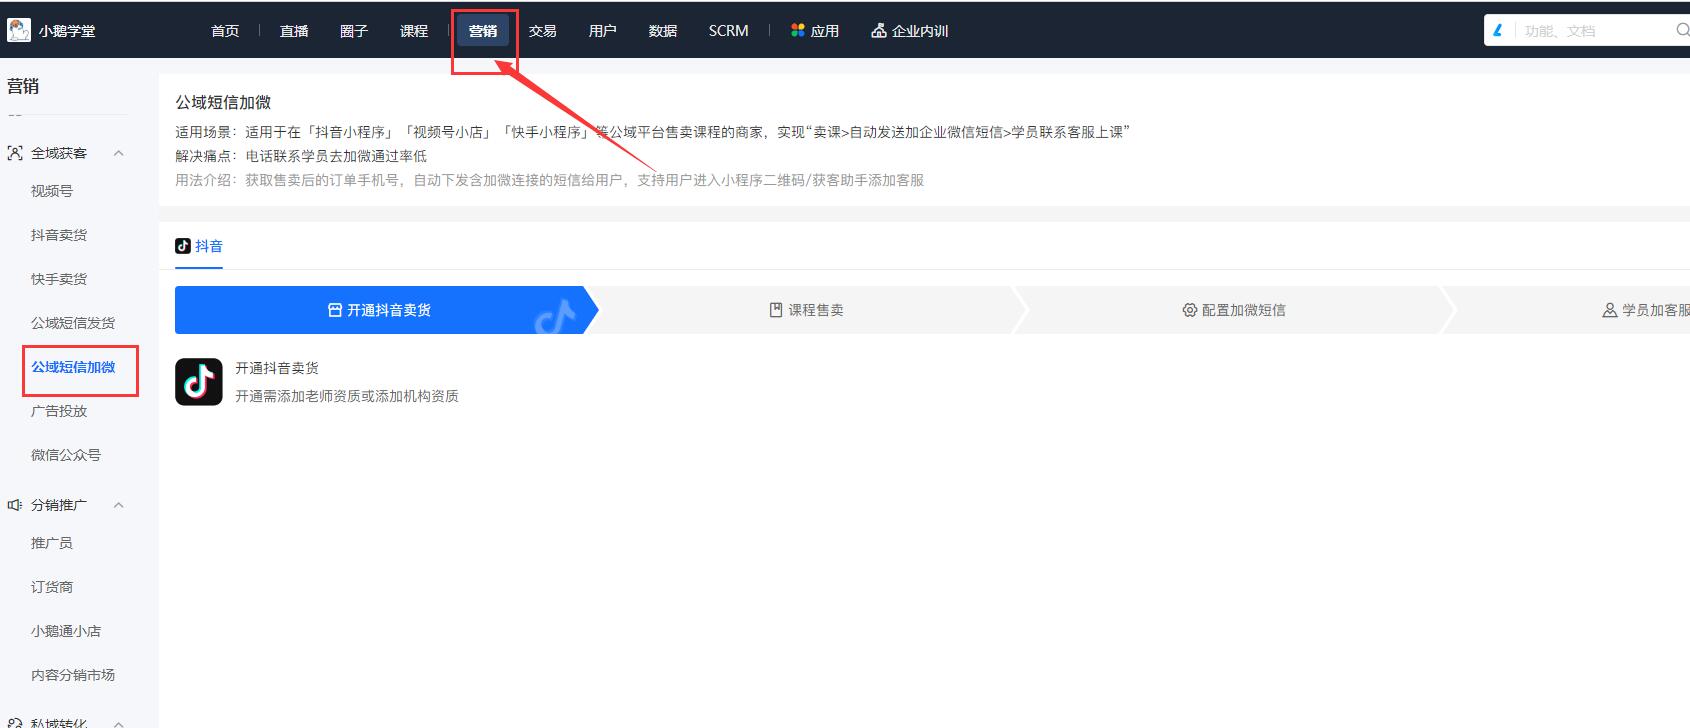The height and width of the screenshot is (728, 1690).
Task: Select the 开通抖音卖货 step button
Action: 380,310
